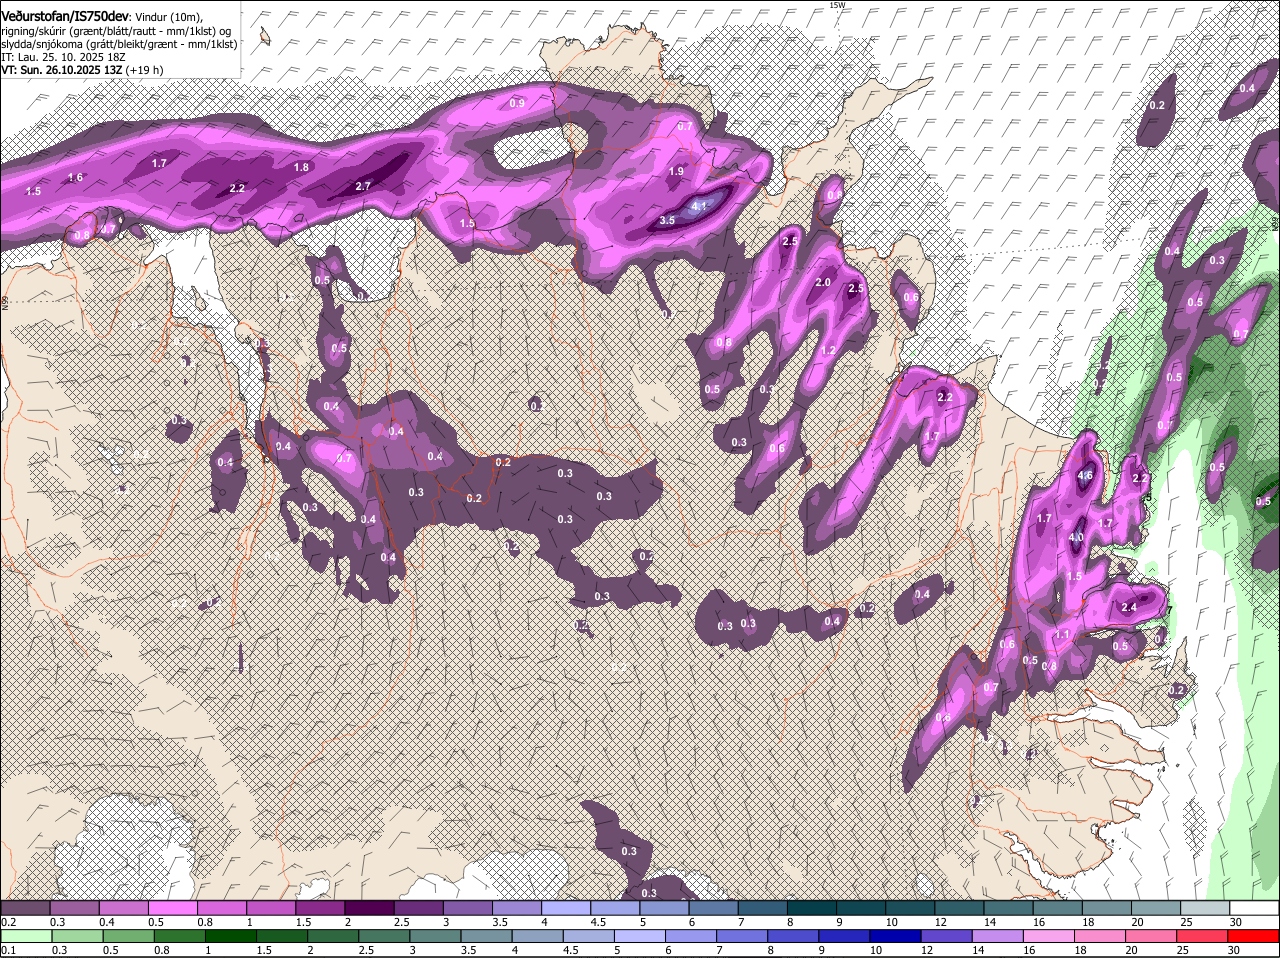Click the 2.4 value in the eastern fjords
Screen dimensions: 1280x958
pos(1130,607)
